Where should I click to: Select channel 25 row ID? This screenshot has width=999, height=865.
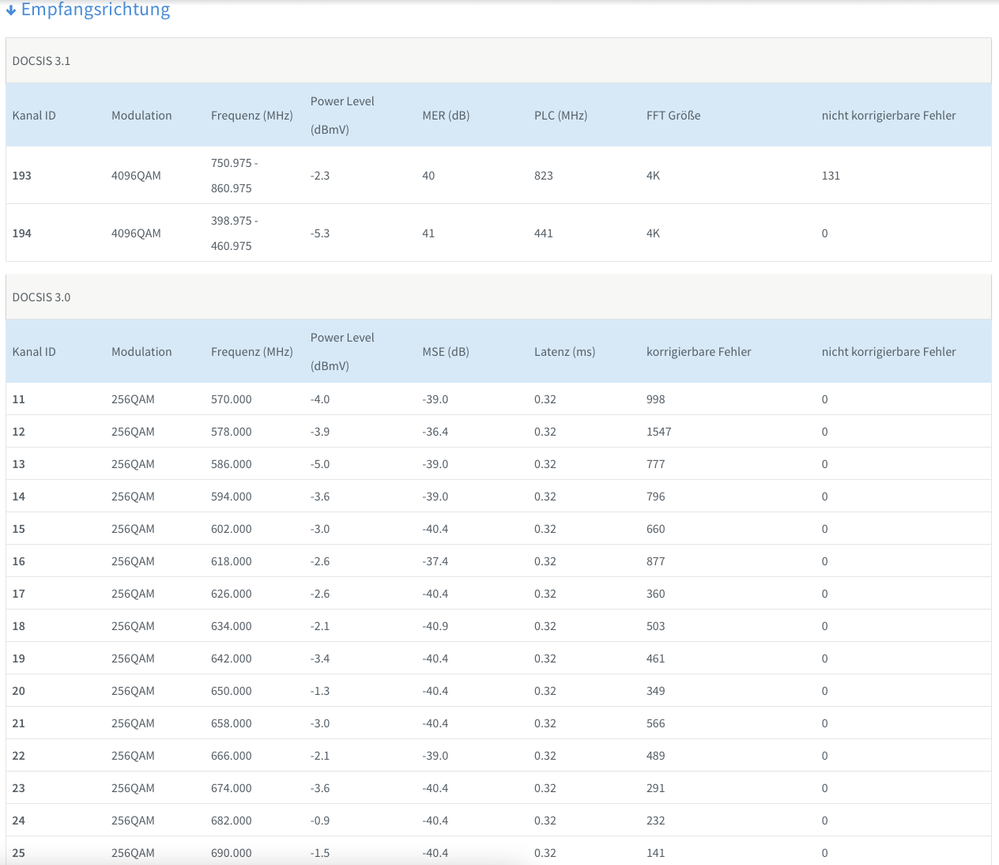pyautogui.click(x=19, y=852)
